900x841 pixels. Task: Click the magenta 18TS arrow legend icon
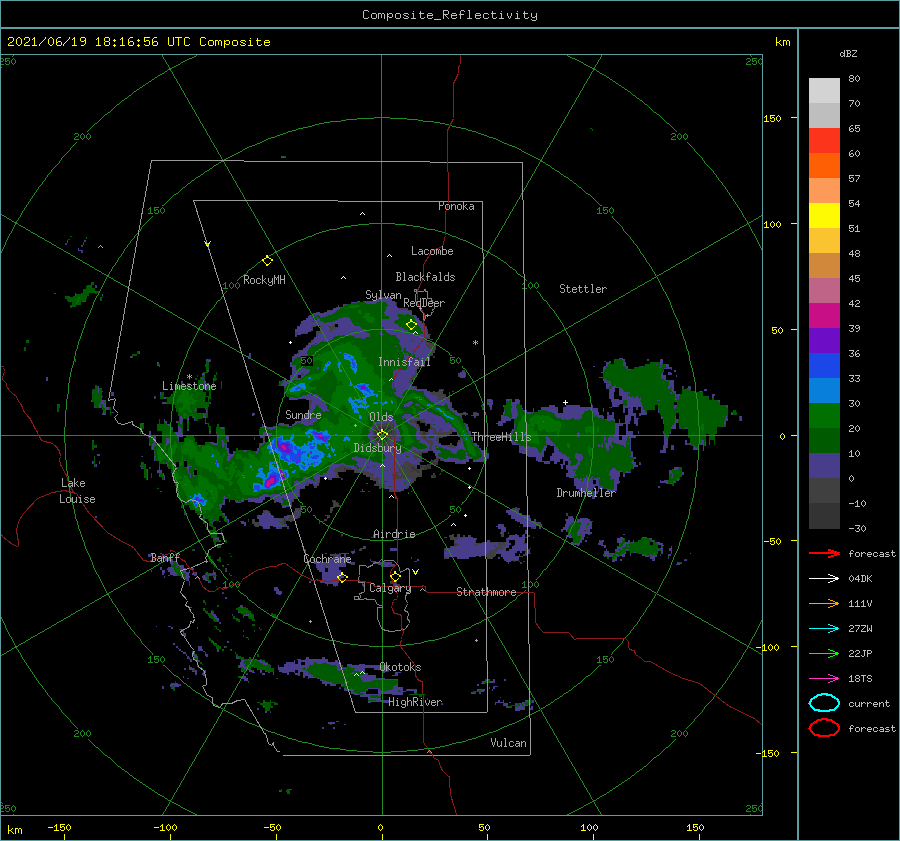pyautogui.click(x=824, y=679)
